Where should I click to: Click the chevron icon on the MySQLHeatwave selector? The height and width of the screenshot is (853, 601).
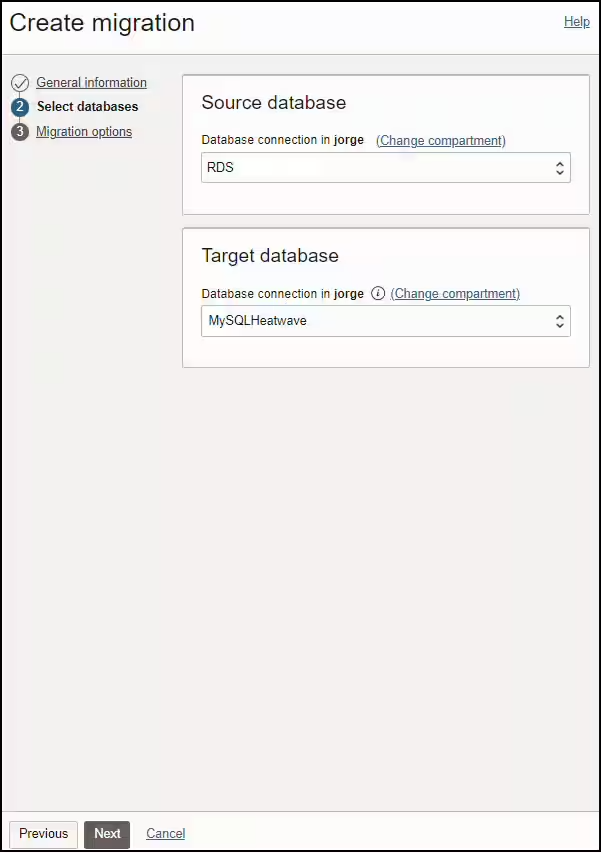coord(559,321)
